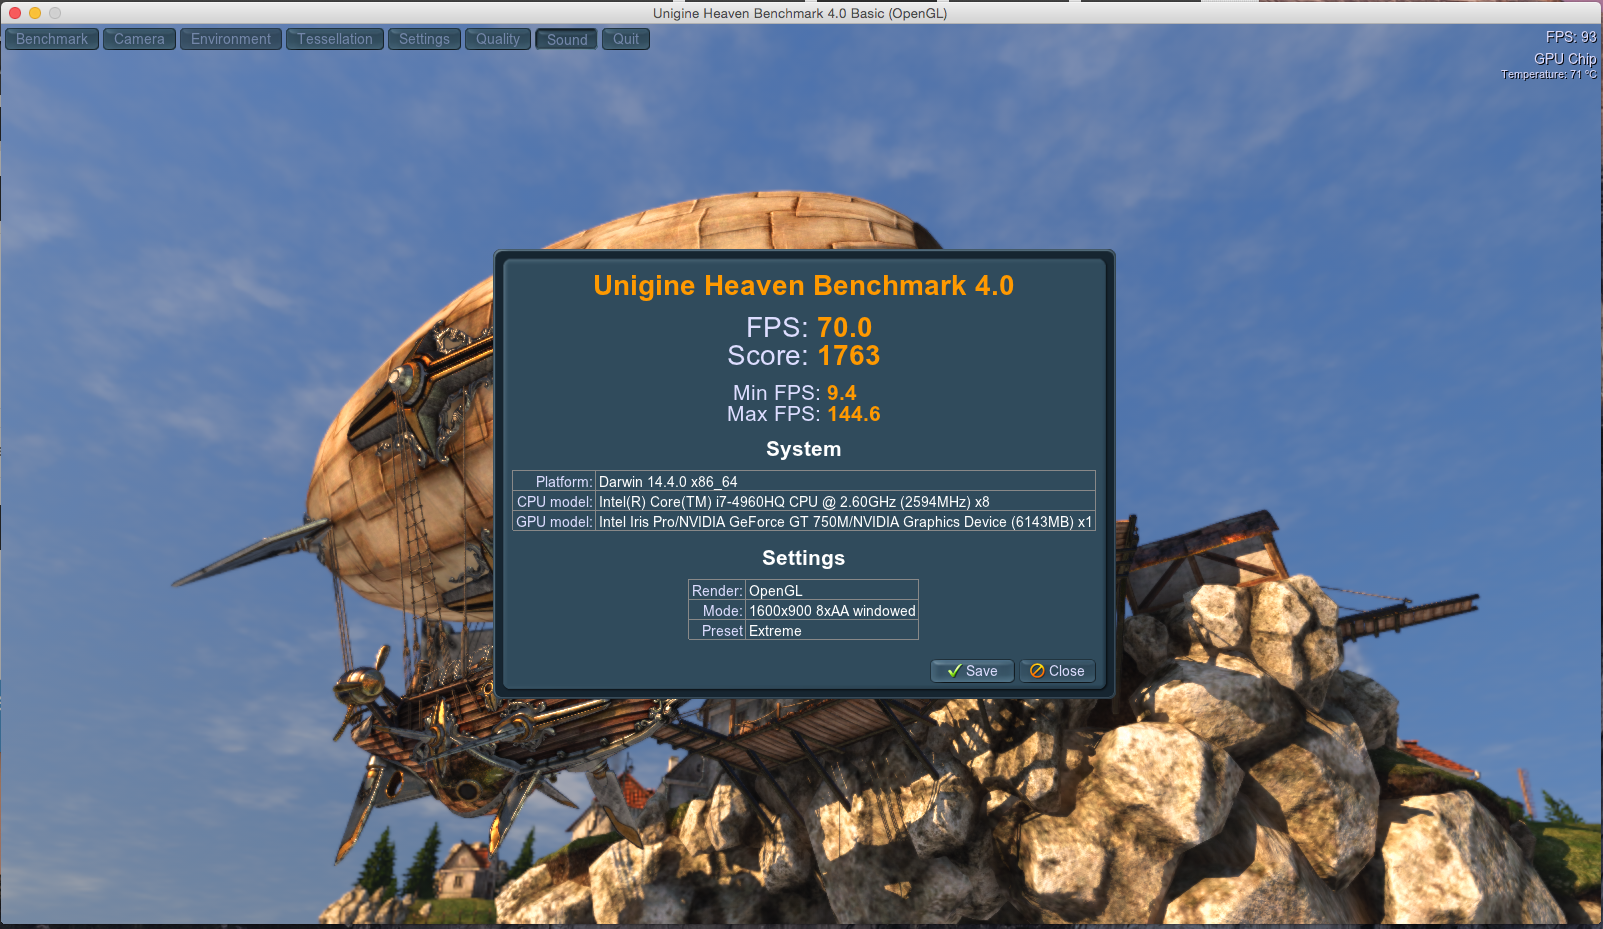1603x929 pixels.
Task: Click the GPU model: label cell
Action: [554, 521]
